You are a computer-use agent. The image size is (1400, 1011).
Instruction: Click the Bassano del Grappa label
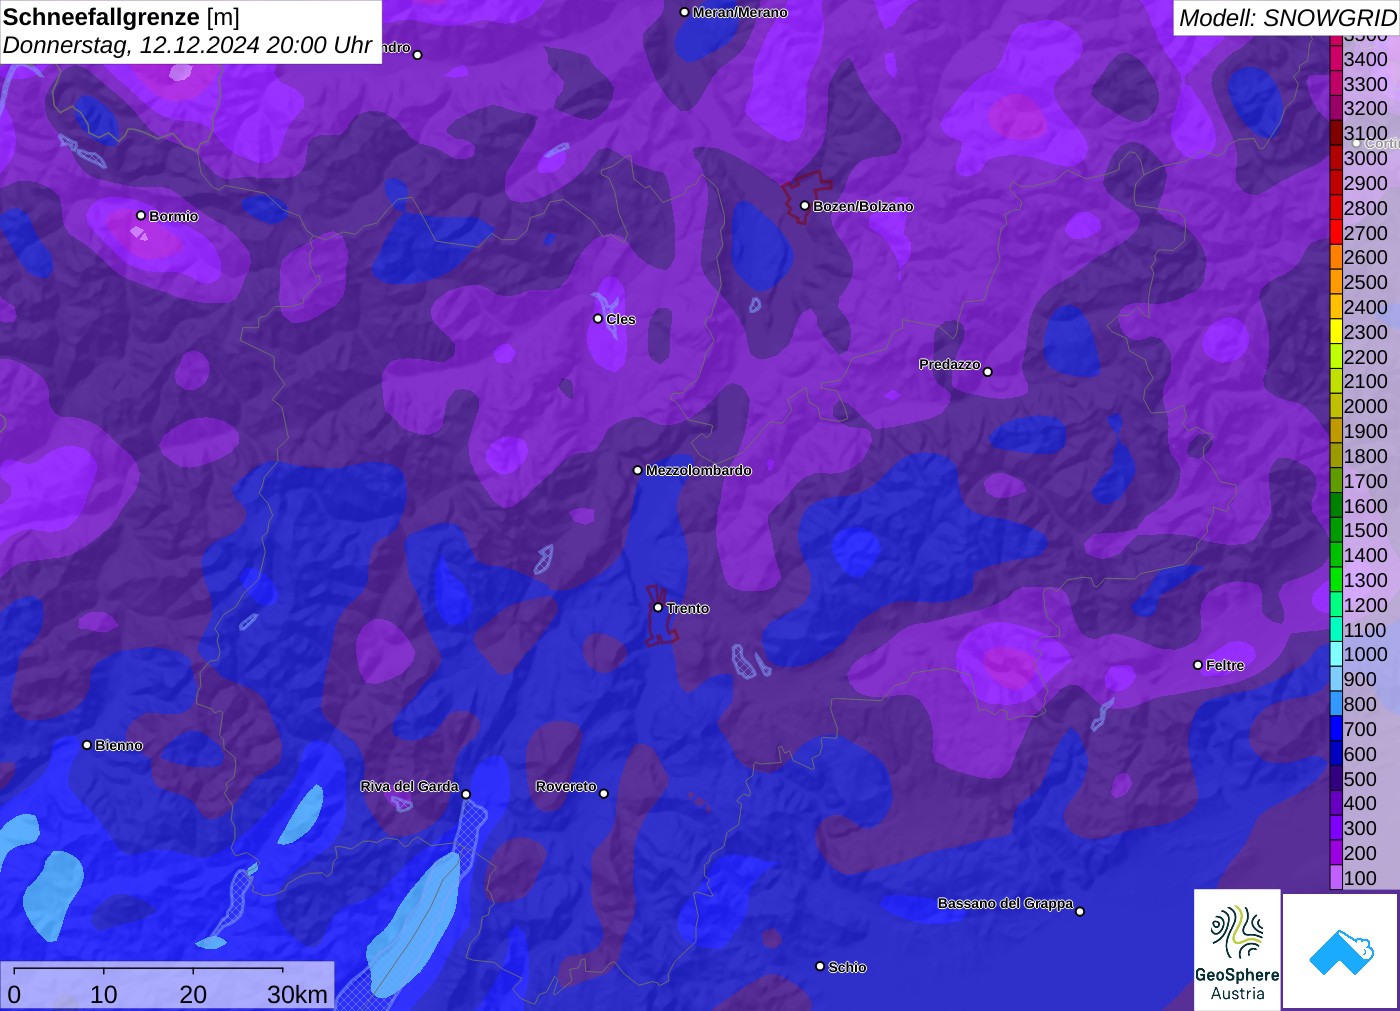[1005, 903]
